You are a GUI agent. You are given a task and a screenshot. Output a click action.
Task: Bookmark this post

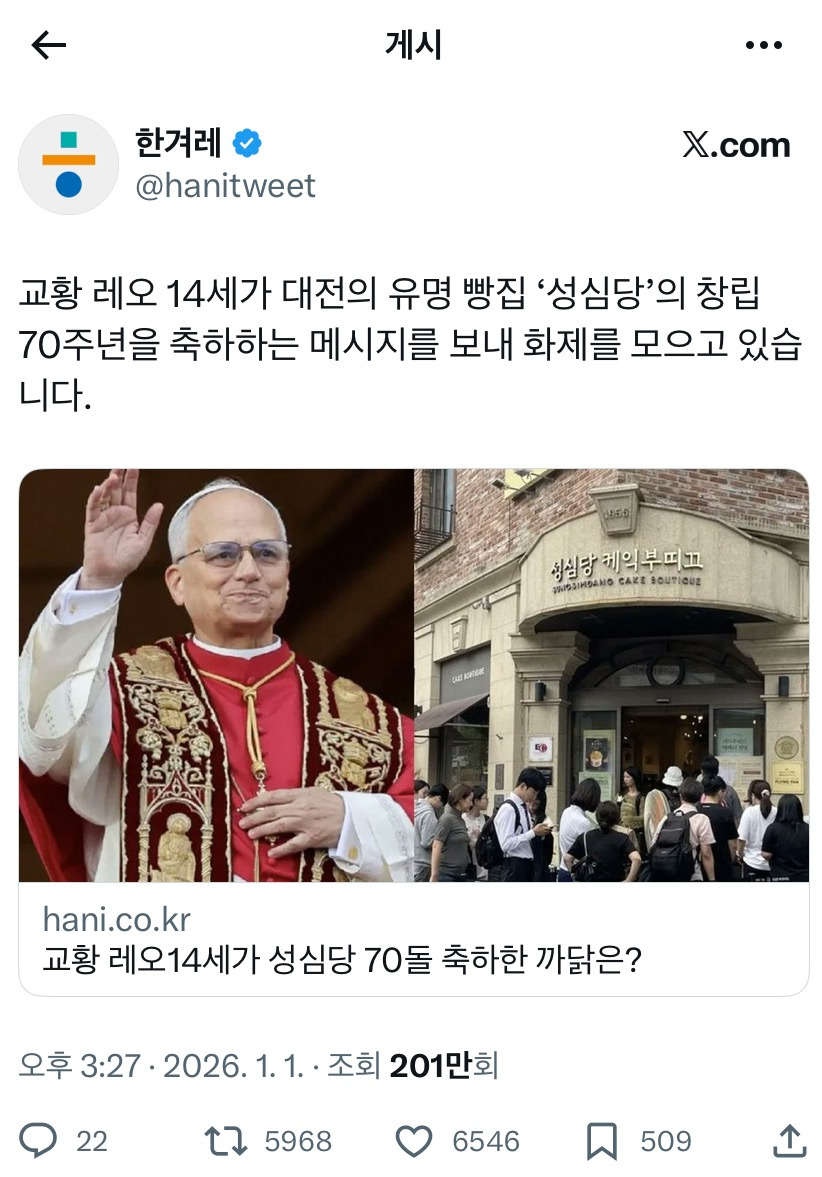coord(601,1141)
